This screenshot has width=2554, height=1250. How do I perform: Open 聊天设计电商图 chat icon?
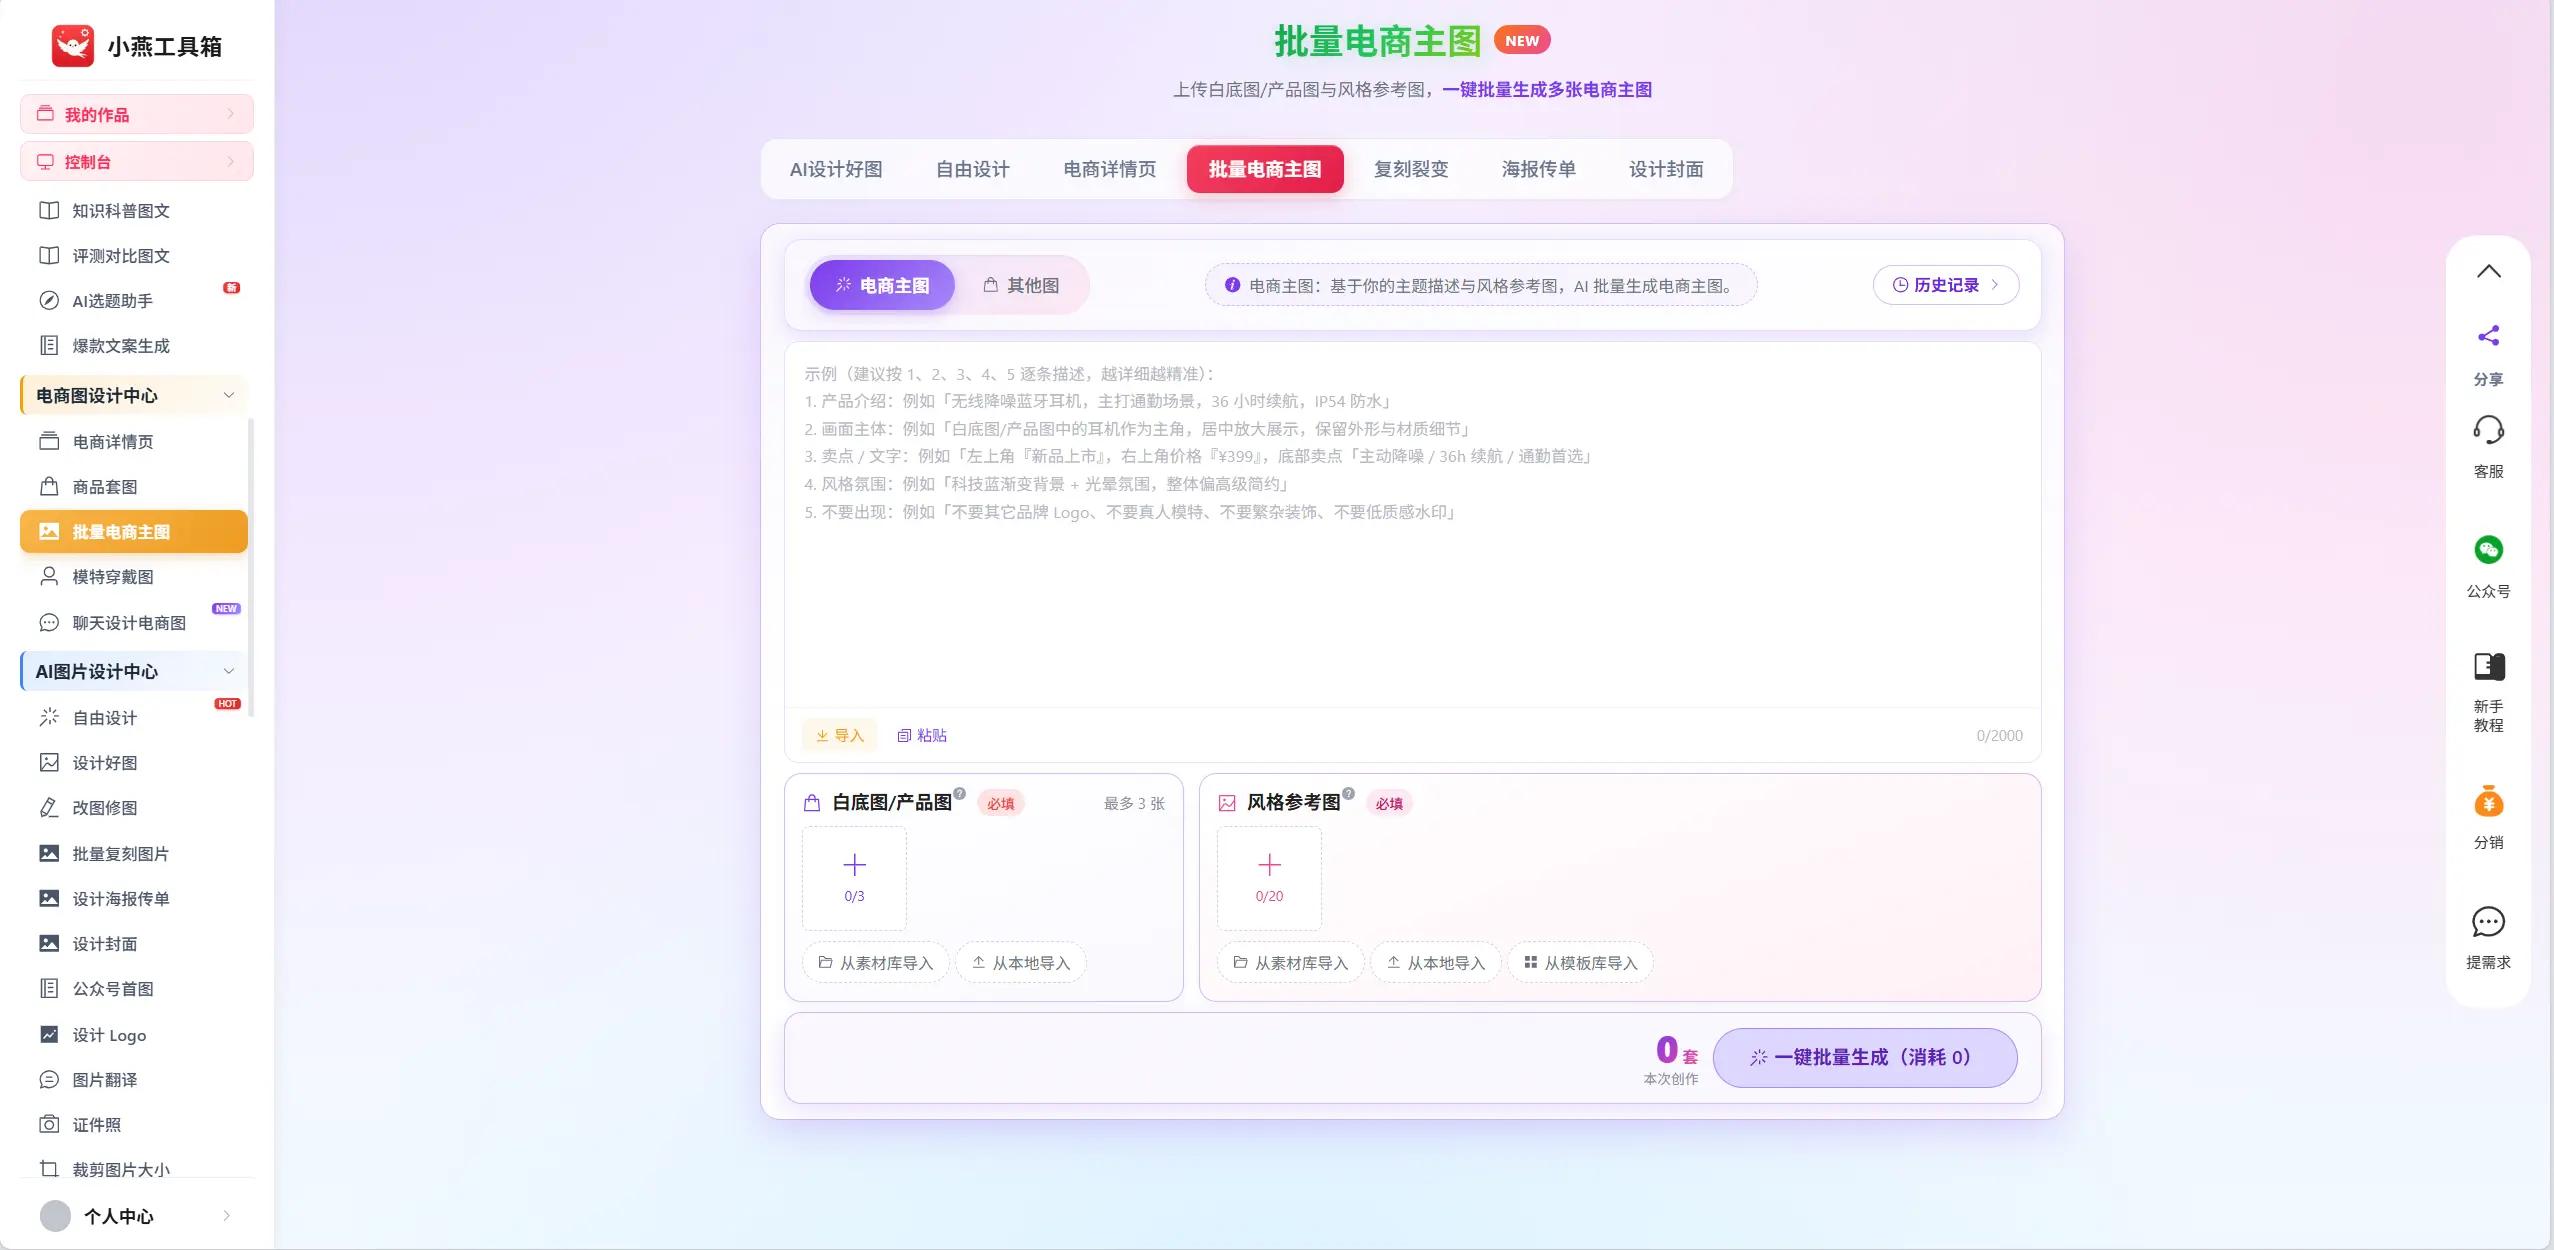pyautogui.click(x=49, y=623)
